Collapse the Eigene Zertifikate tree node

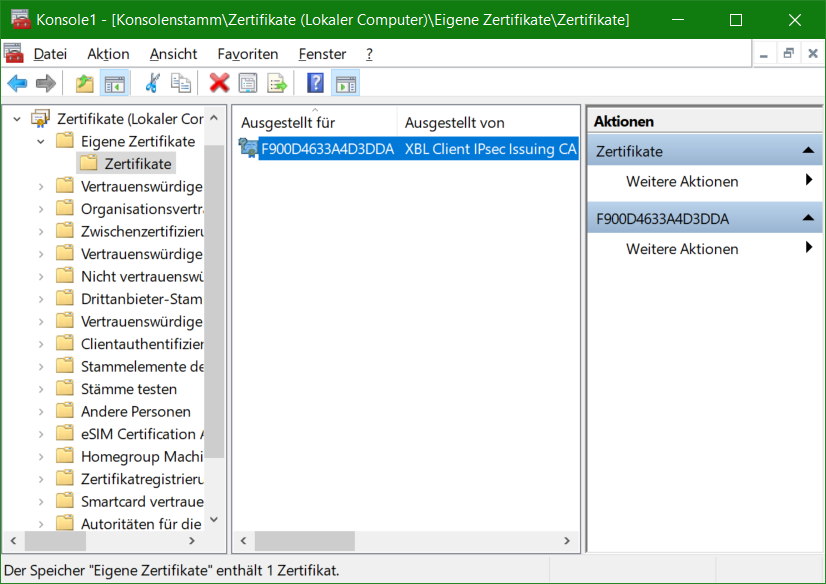(x=40, y=140)
